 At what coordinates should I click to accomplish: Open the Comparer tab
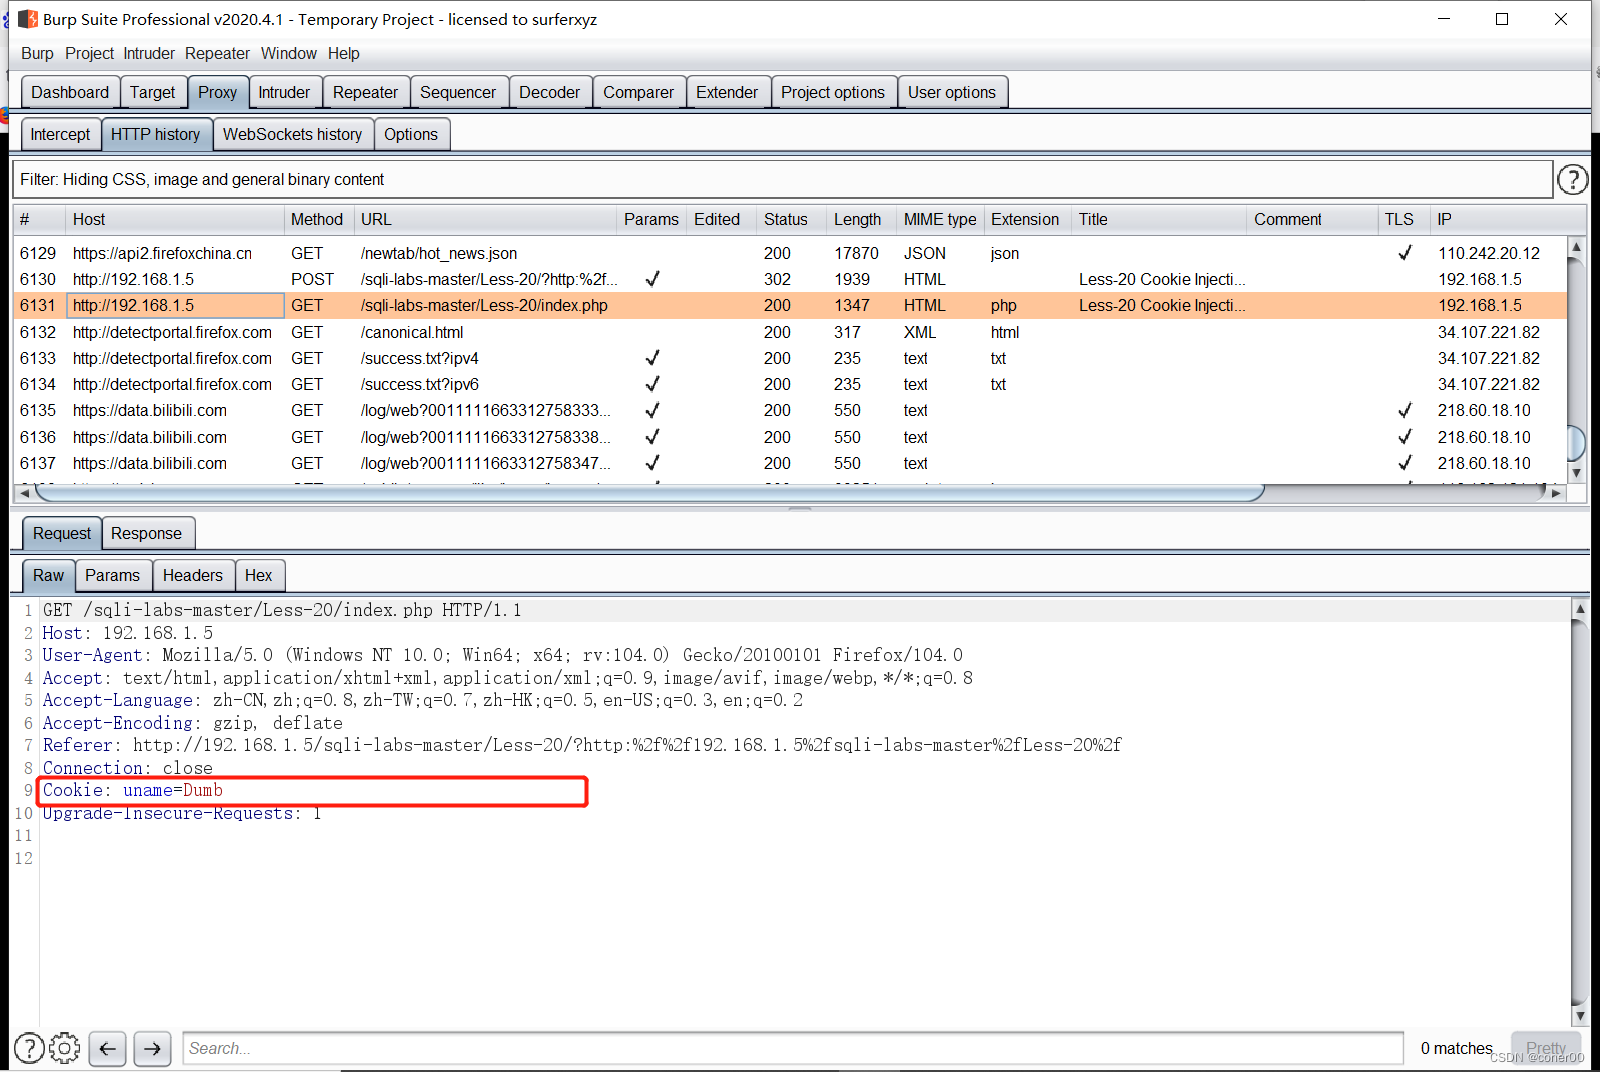pyautogui.click(x=638, y=92)
